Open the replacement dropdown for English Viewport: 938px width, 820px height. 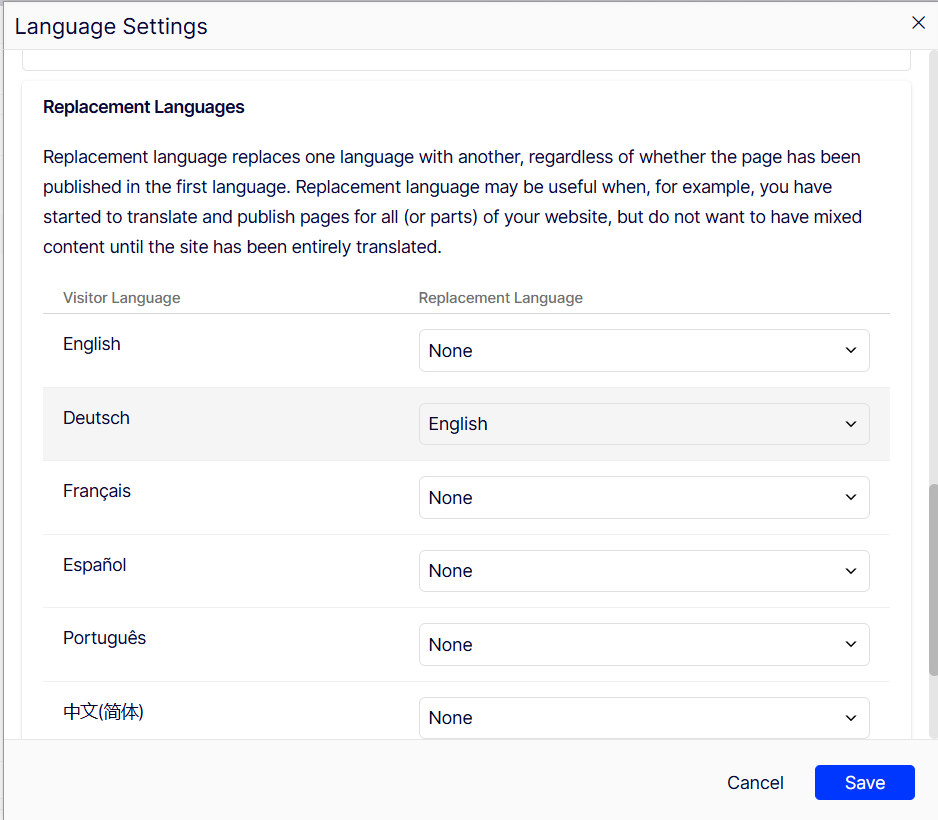[643, 351]
